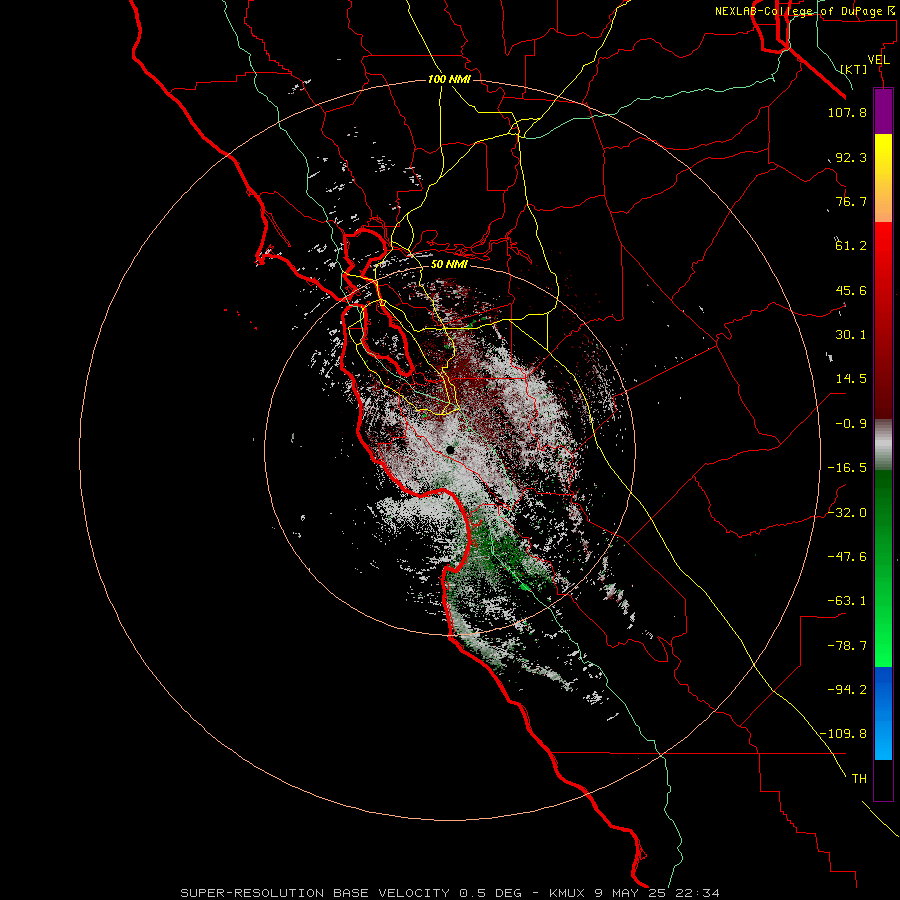Select the -109.8 scale value
The height and width of the screenshot is (900, 900).
click(843, 734)
